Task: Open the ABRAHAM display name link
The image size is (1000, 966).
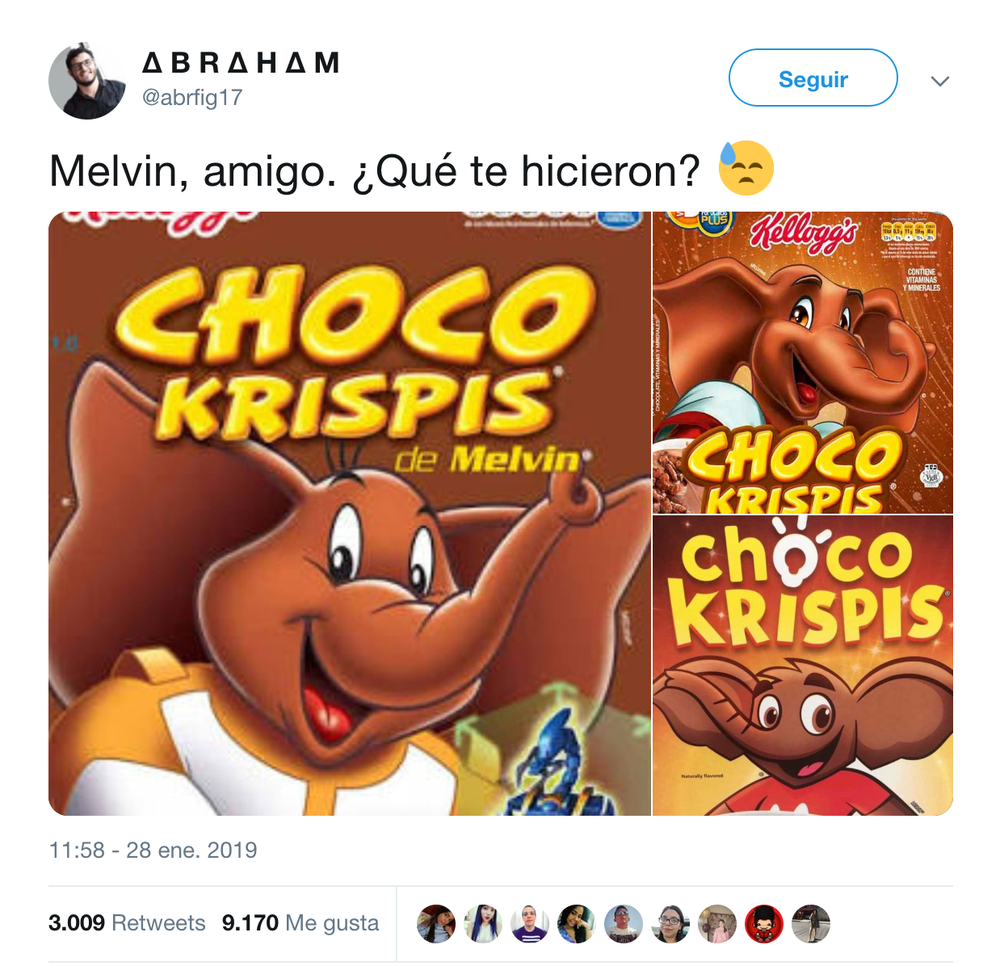Action: click(240, 63)
